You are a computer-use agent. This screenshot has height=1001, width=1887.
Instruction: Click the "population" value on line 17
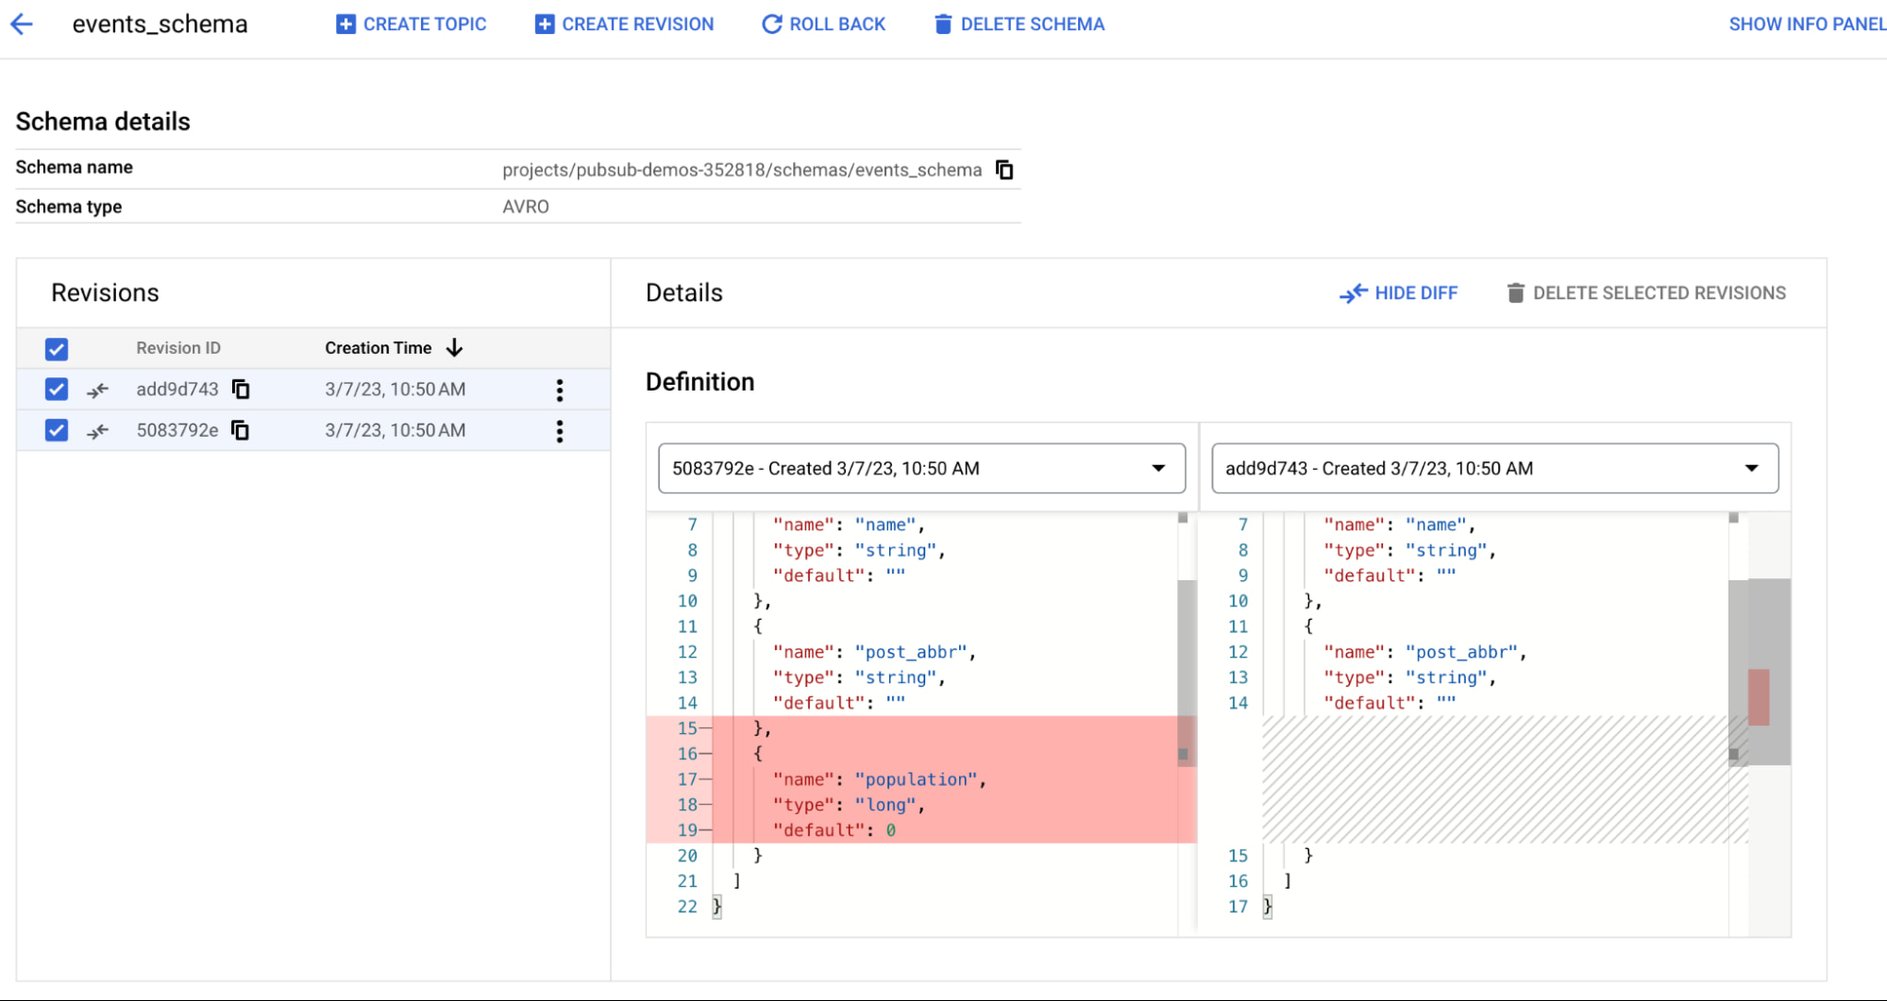915,779
